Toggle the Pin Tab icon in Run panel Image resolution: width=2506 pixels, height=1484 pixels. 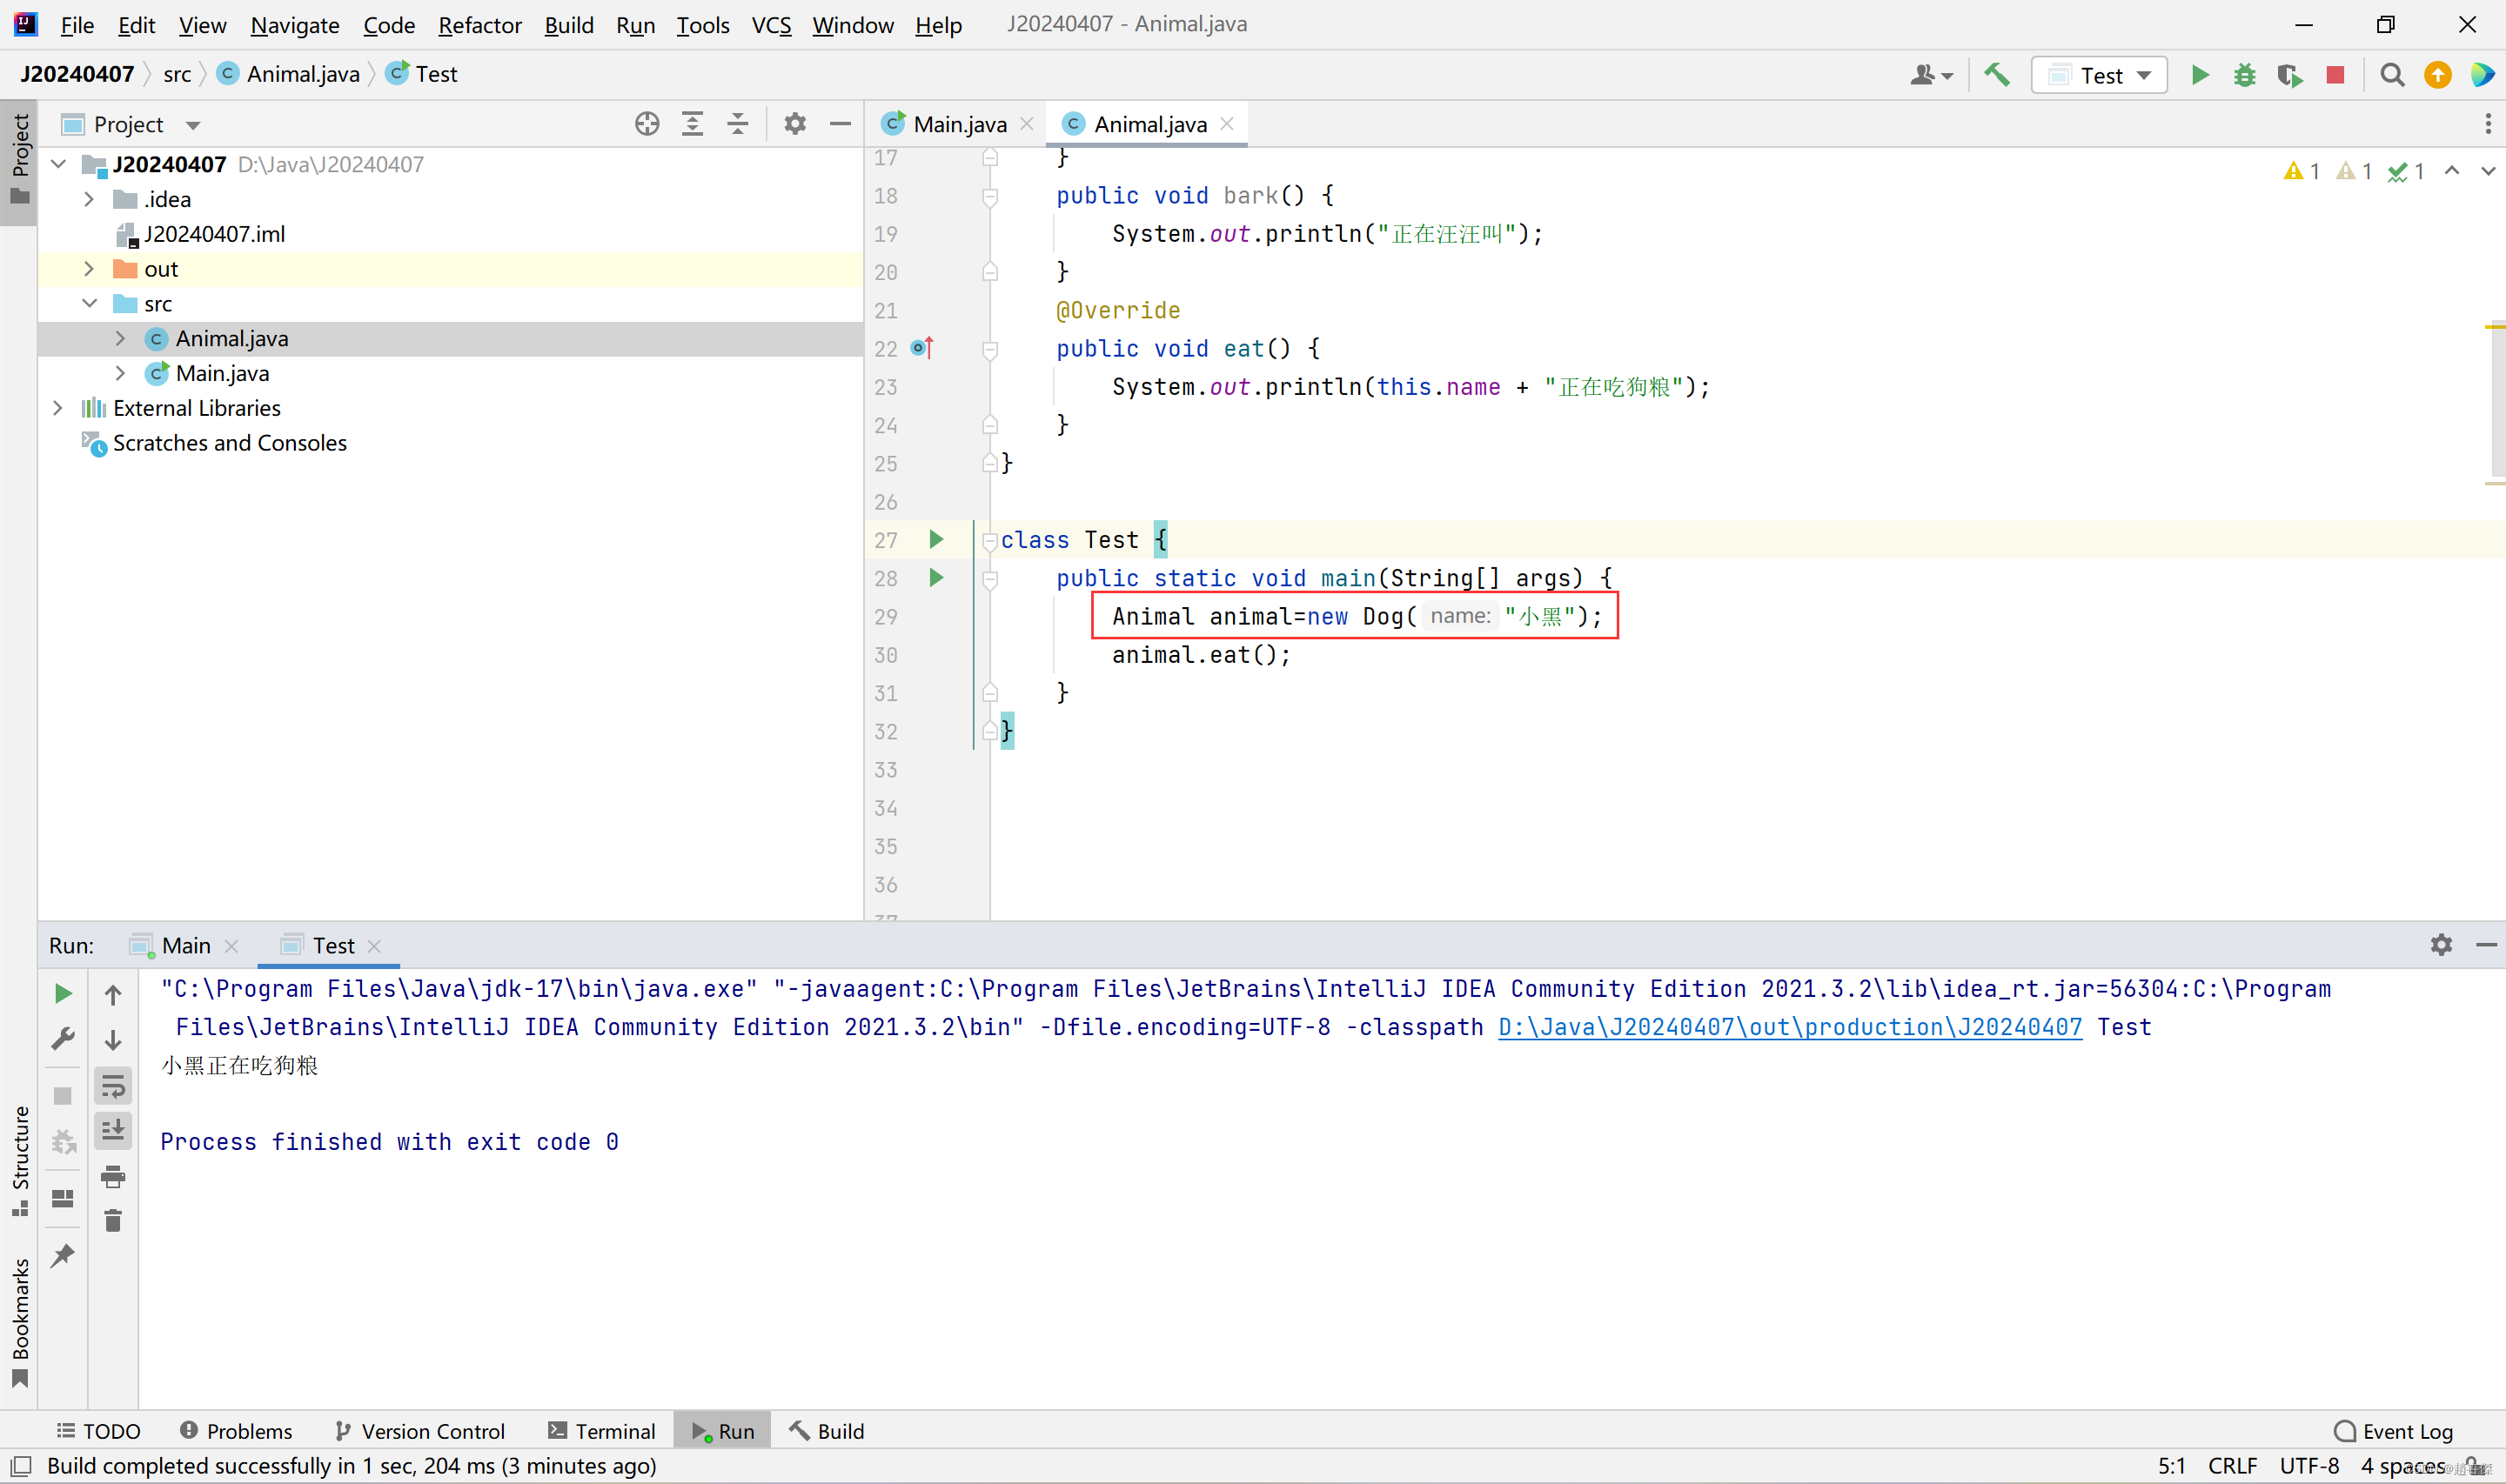click(x=63, y=1255)
